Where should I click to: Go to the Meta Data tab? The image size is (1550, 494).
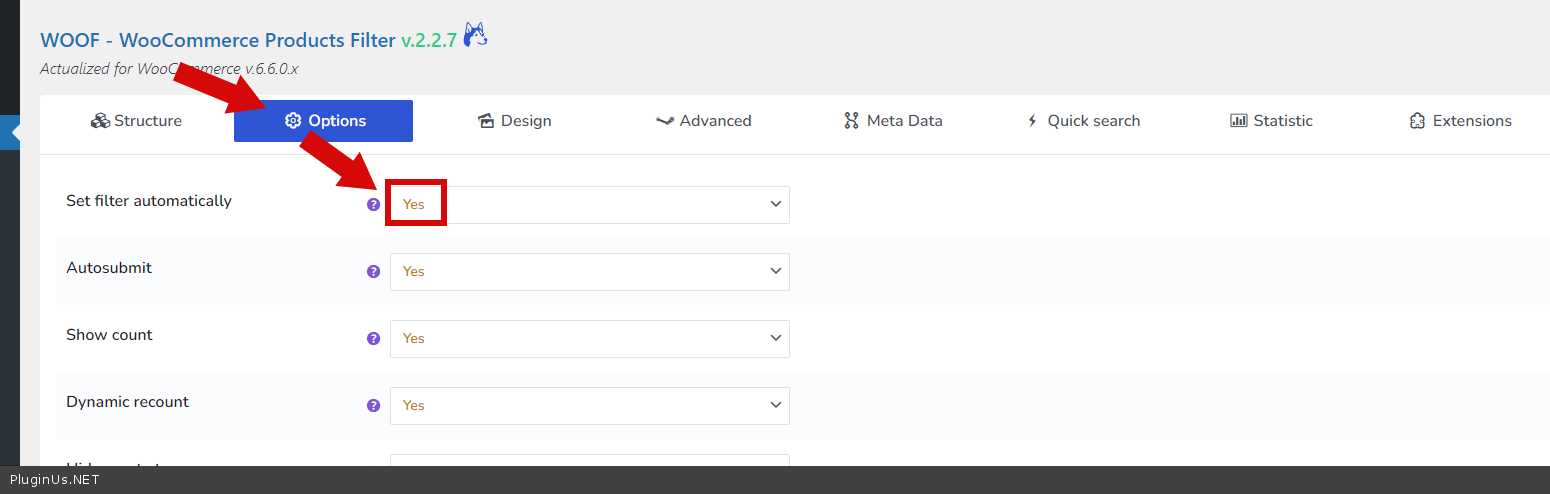(x=893, y=121)
